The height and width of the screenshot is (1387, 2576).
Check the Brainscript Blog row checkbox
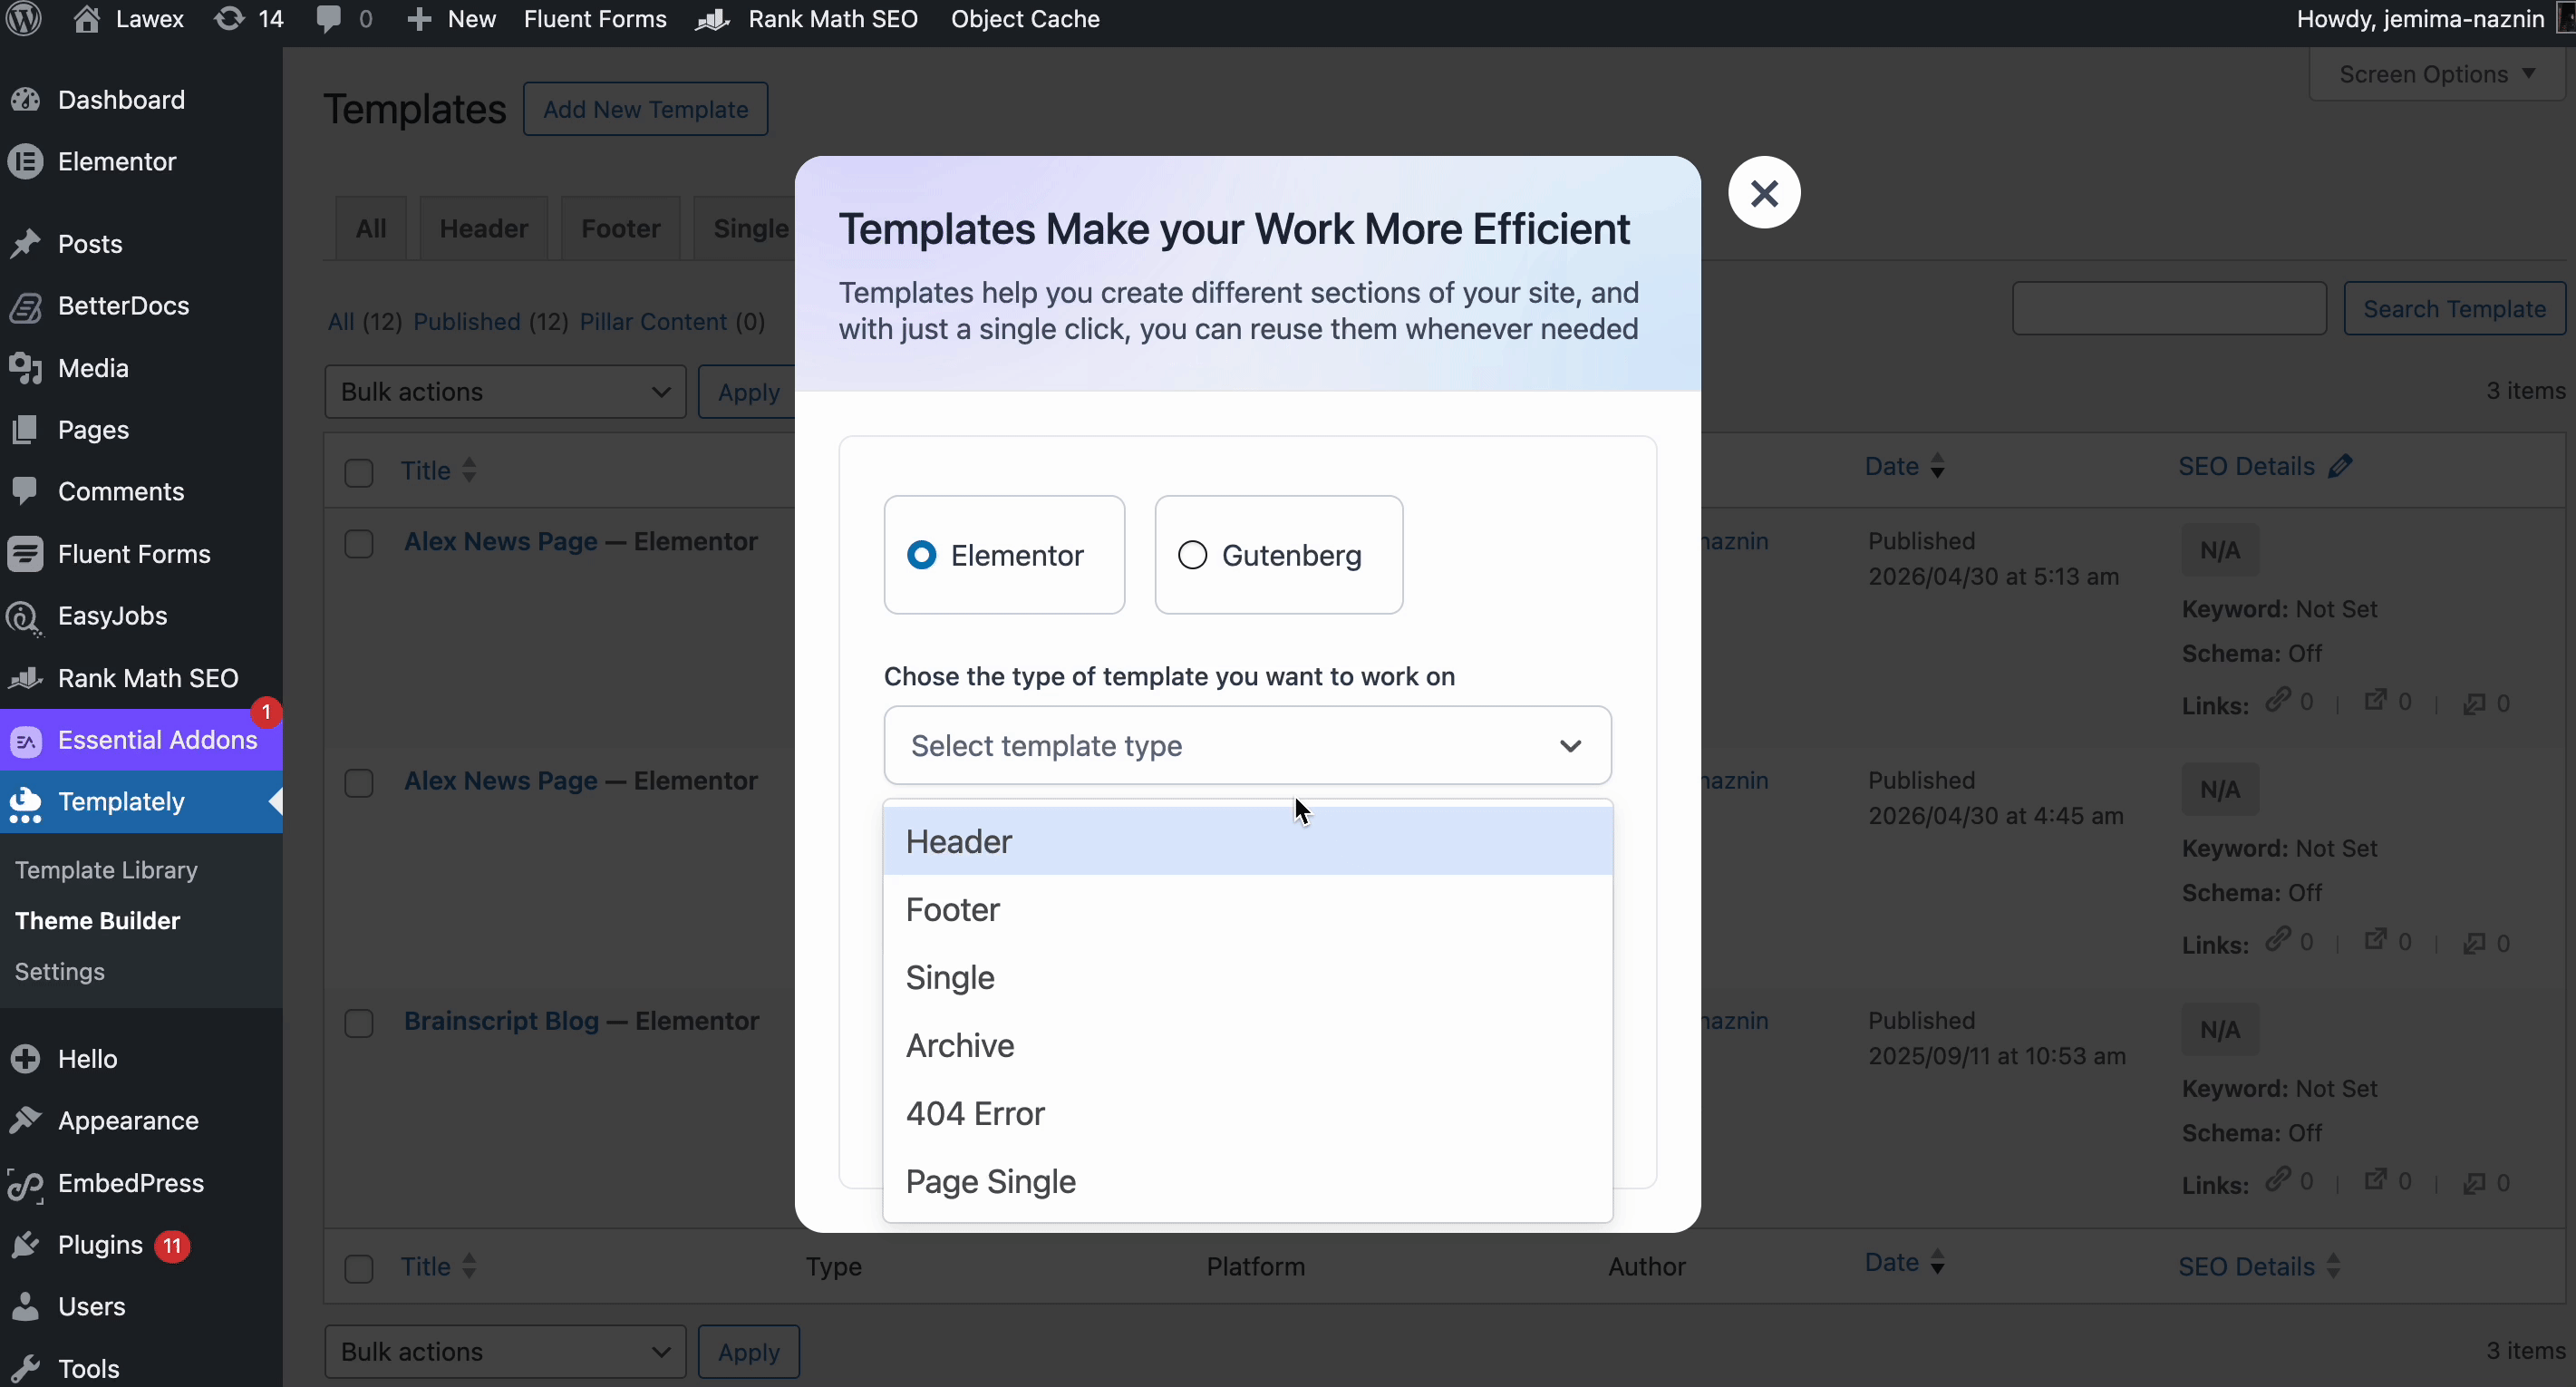coord(359,1023)
